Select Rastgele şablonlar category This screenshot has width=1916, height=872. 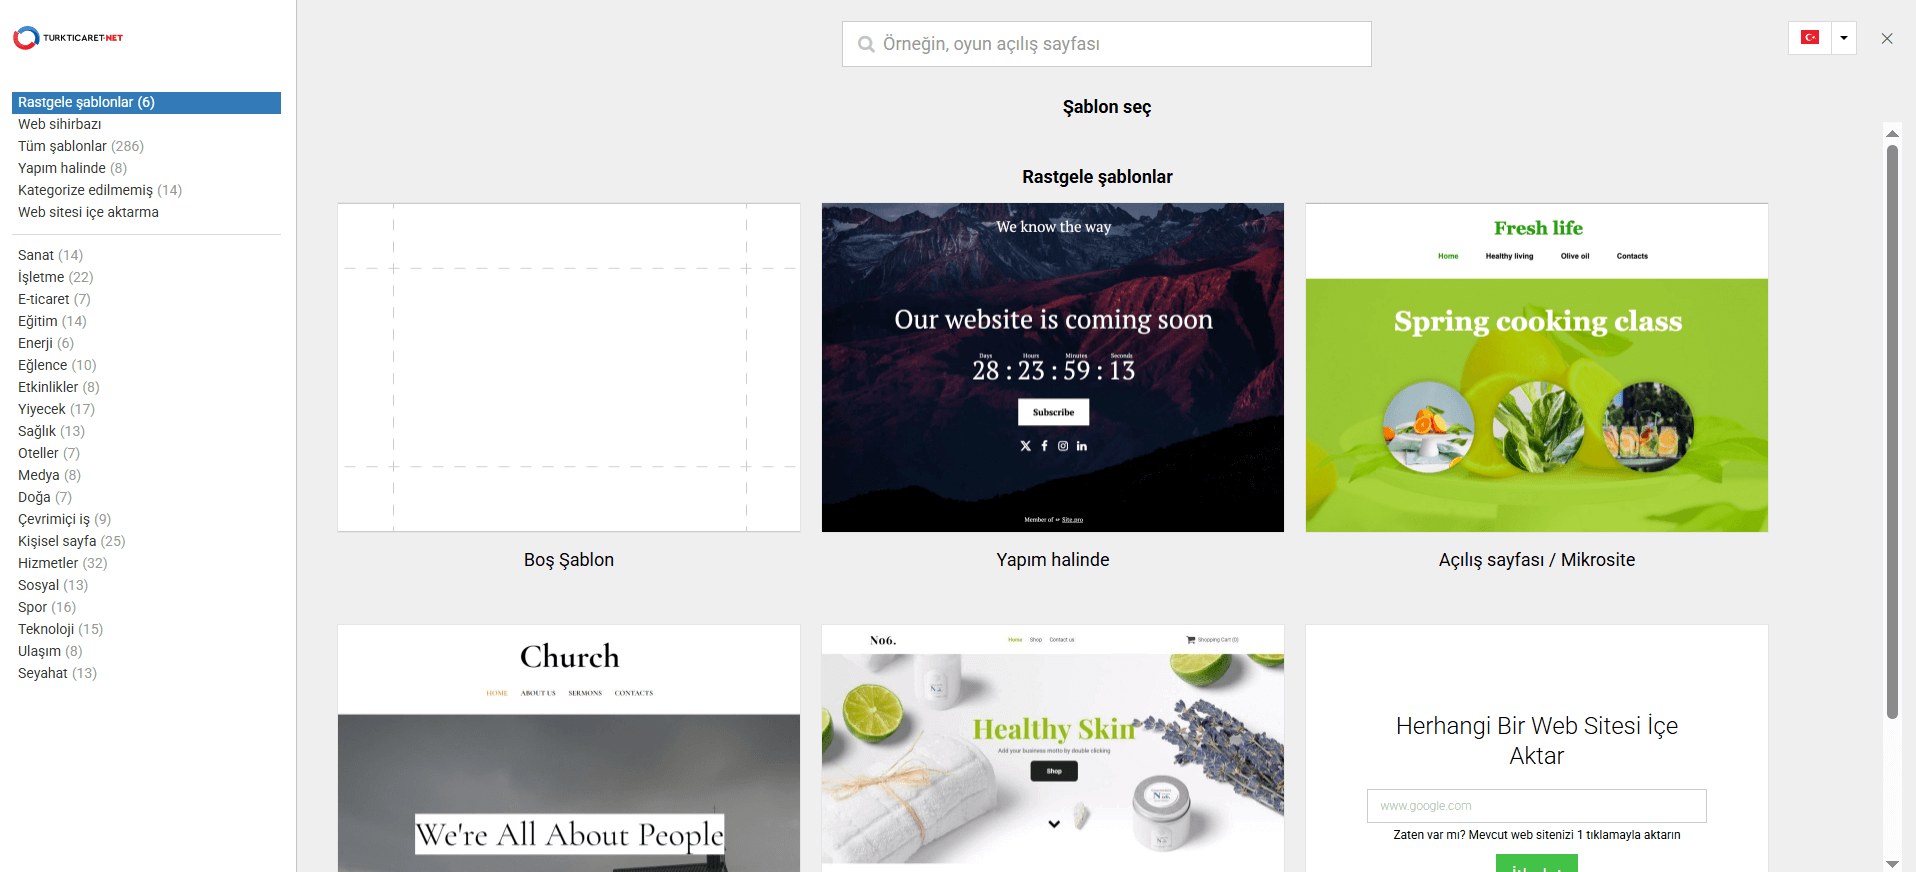(x=146, y=102)
